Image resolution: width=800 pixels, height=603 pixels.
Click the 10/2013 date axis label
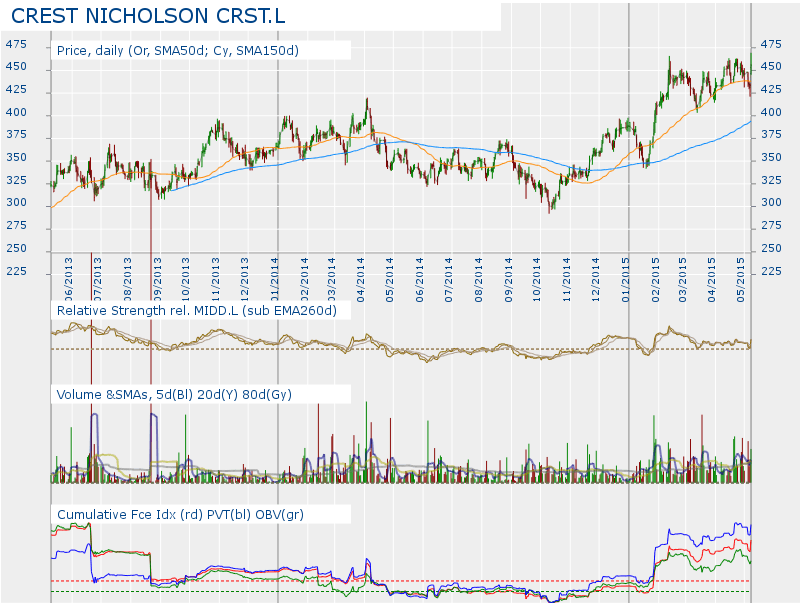pos(185,280)
